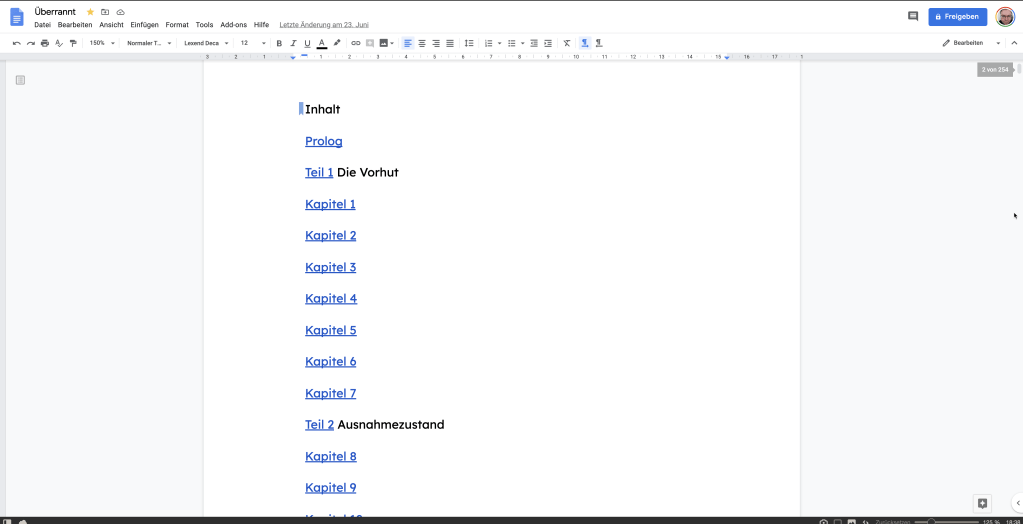
Task: Open the 150% zoom dropdown
Action: point(102,43)
